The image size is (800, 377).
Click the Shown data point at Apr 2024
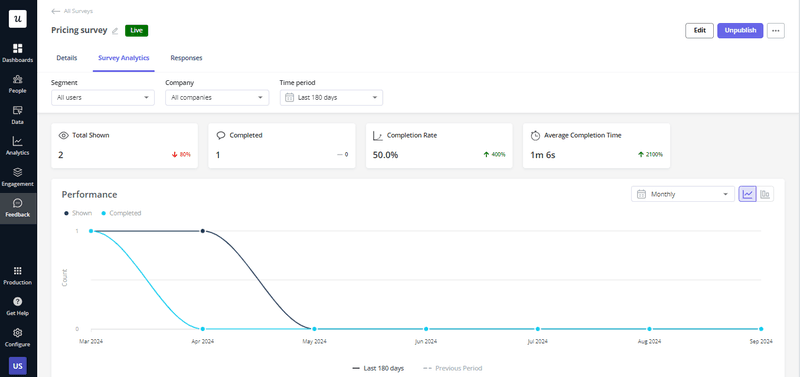[203, 231]
